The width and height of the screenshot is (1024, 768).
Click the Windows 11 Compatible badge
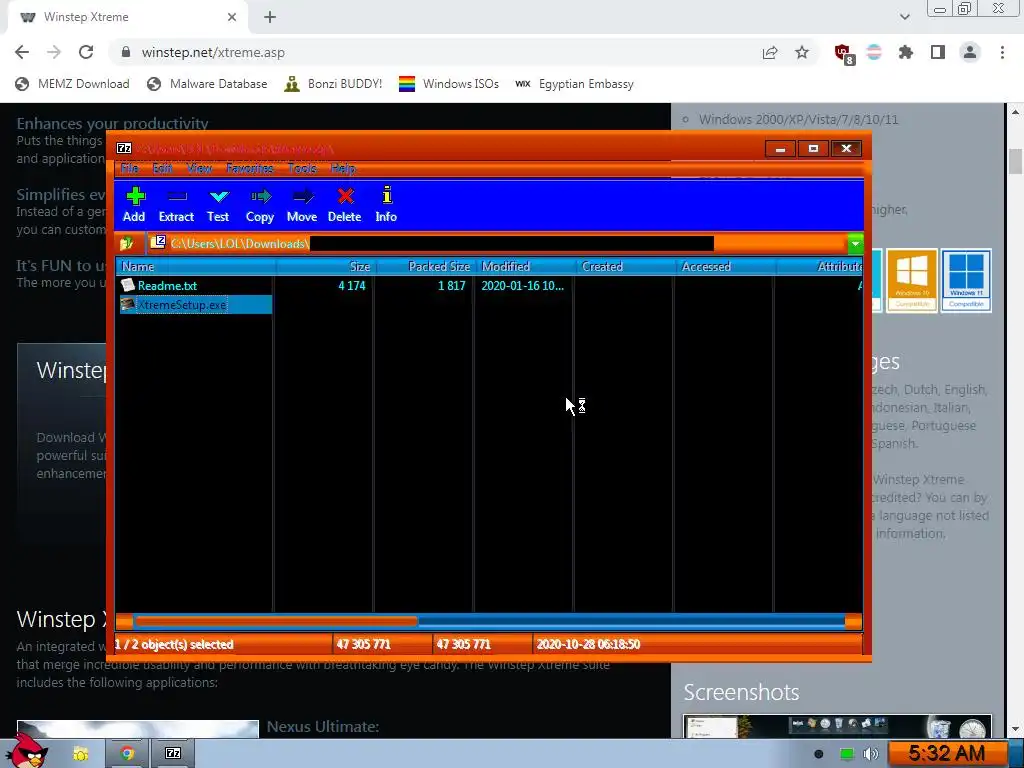pos(966,280)
